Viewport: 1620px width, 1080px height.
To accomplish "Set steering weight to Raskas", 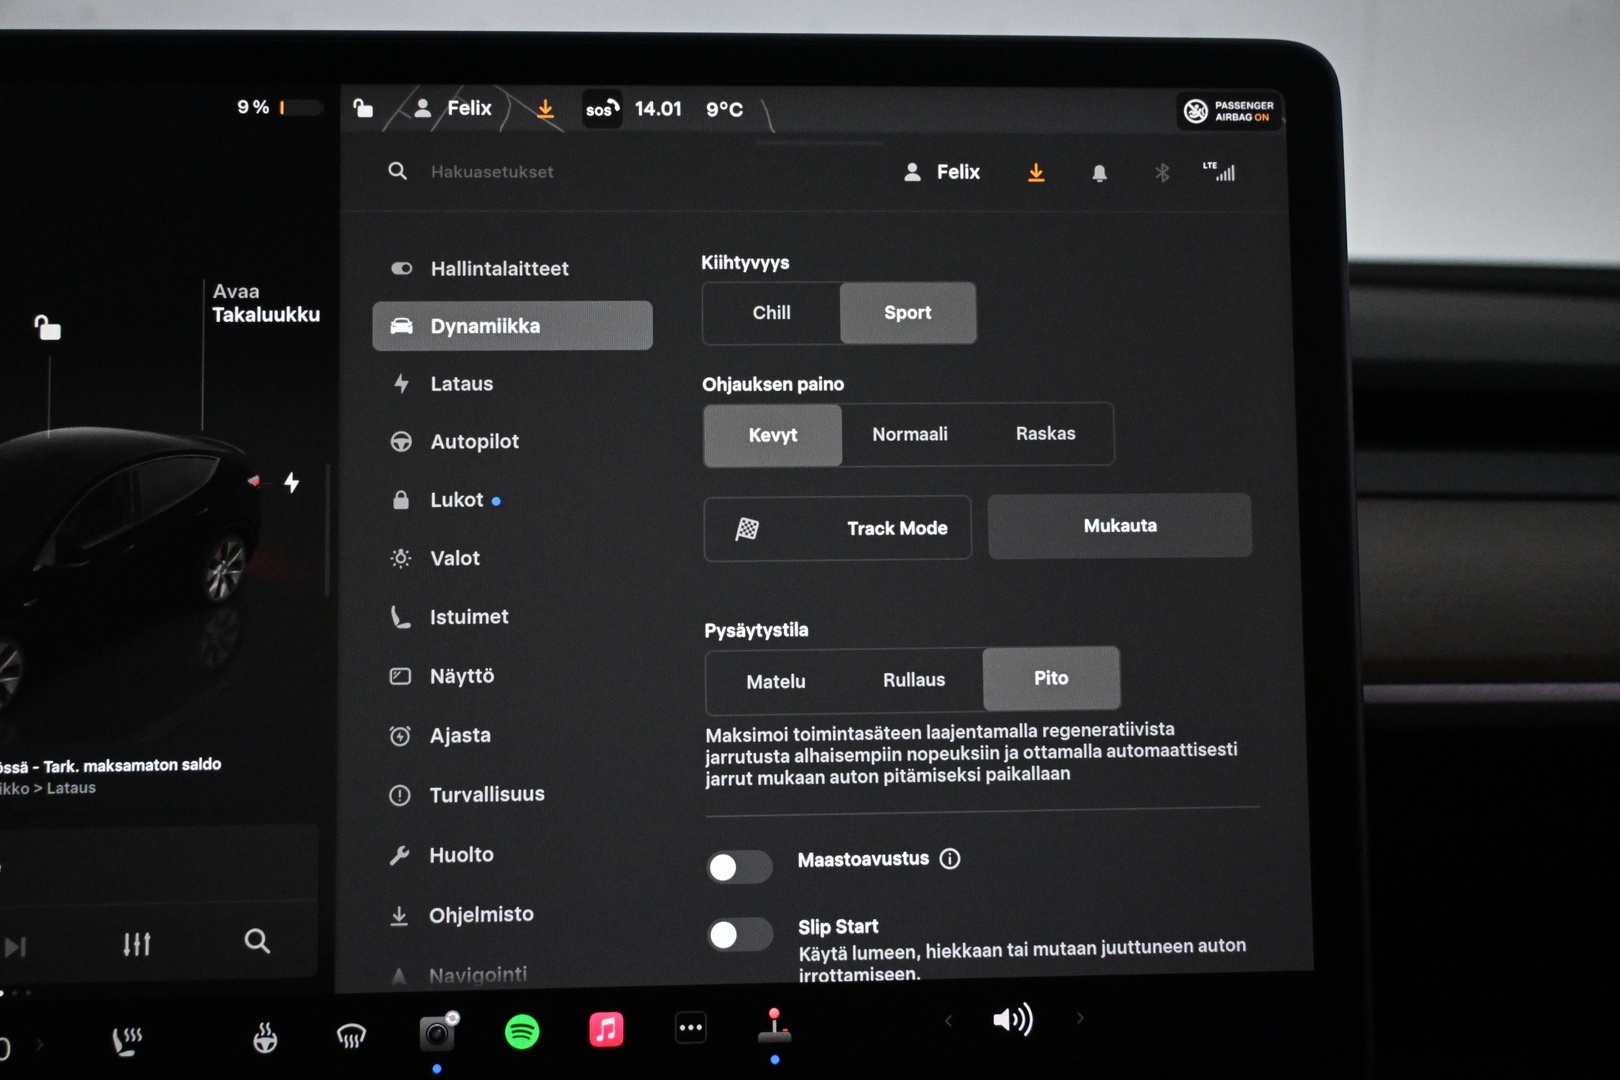I will tap(1045, 434).
